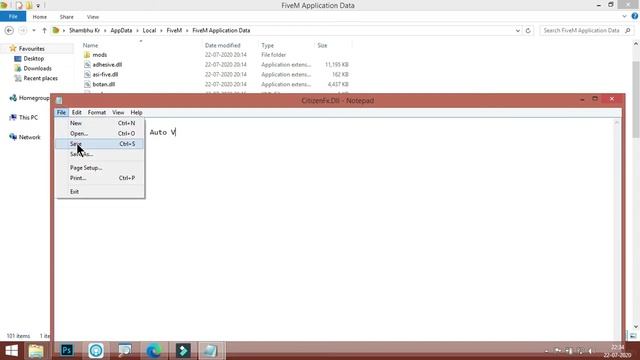640x360 pixels.
Task: Open Notepad Help menu
Action: pyautogui.click(x=136, y=112)
